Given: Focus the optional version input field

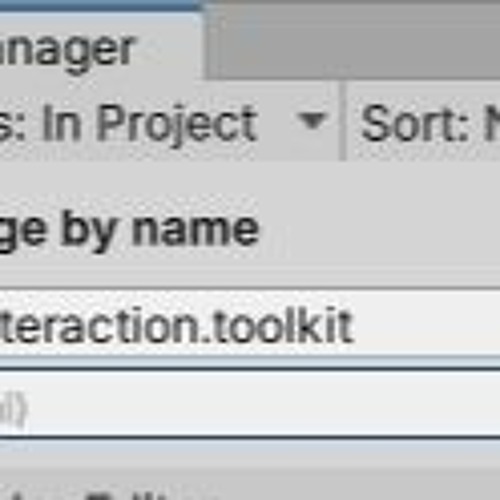Looking at the screenshot, I should pyautogui.click(x=250, y=404).
